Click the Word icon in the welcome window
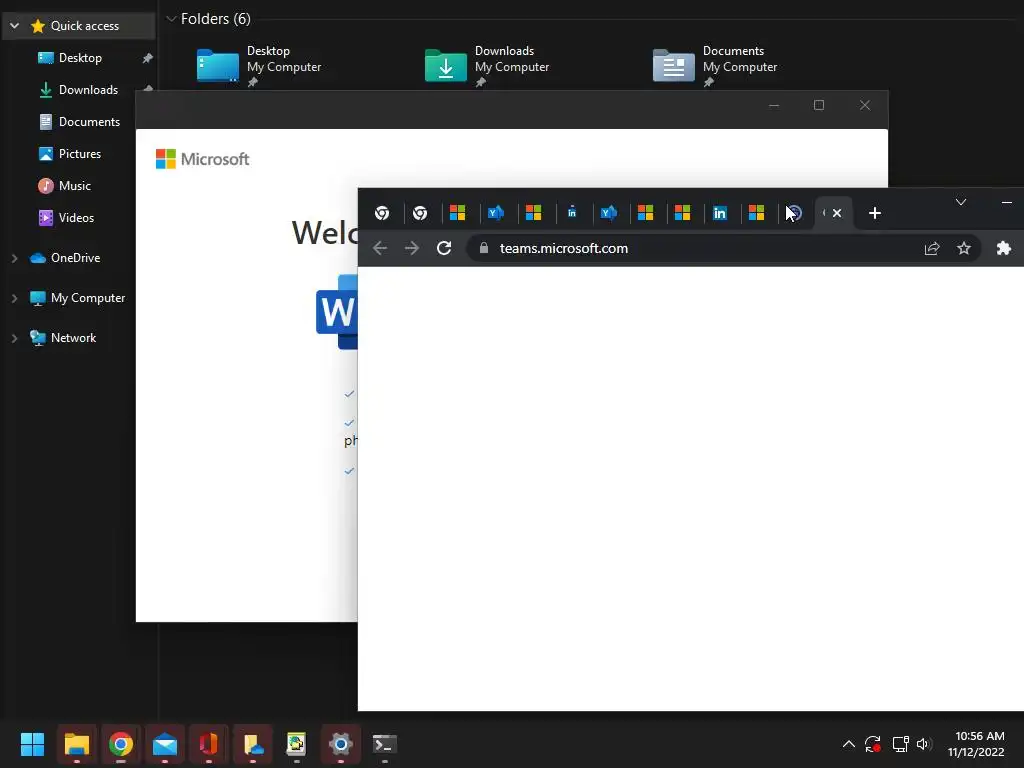Image resolution: width=1024 pixels, height=768 pixels. point(337,312)
